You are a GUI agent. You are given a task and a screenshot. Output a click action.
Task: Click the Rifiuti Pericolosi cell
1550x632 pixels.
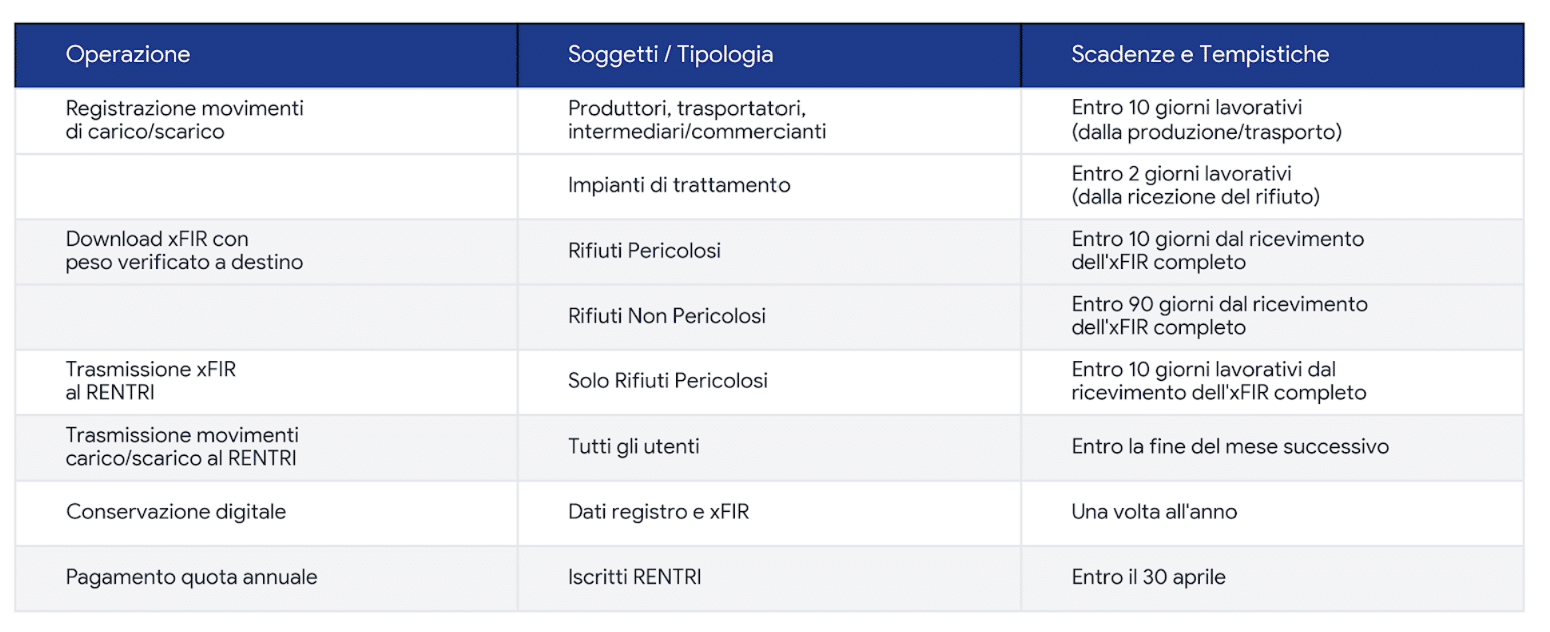click(769, 251)
